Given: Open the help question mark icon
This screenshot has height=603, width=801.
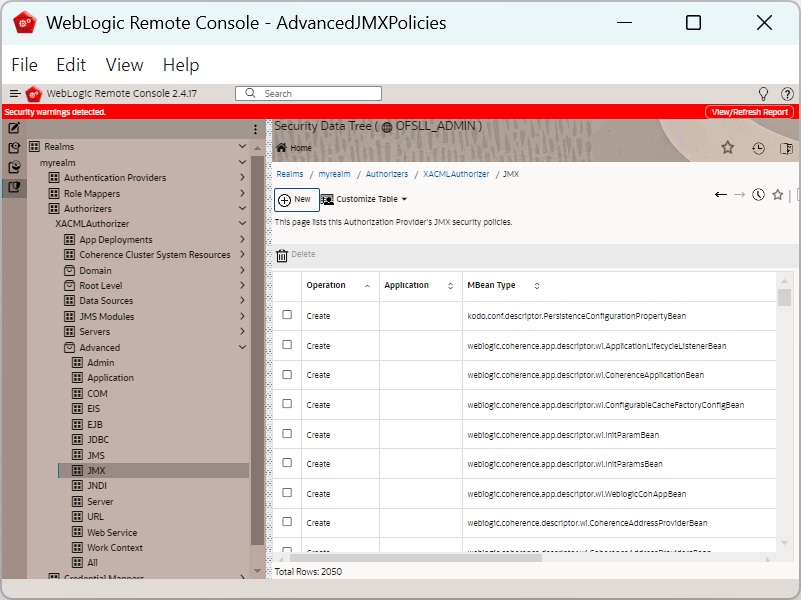Looking at the screenshot, I should (787, 94).
